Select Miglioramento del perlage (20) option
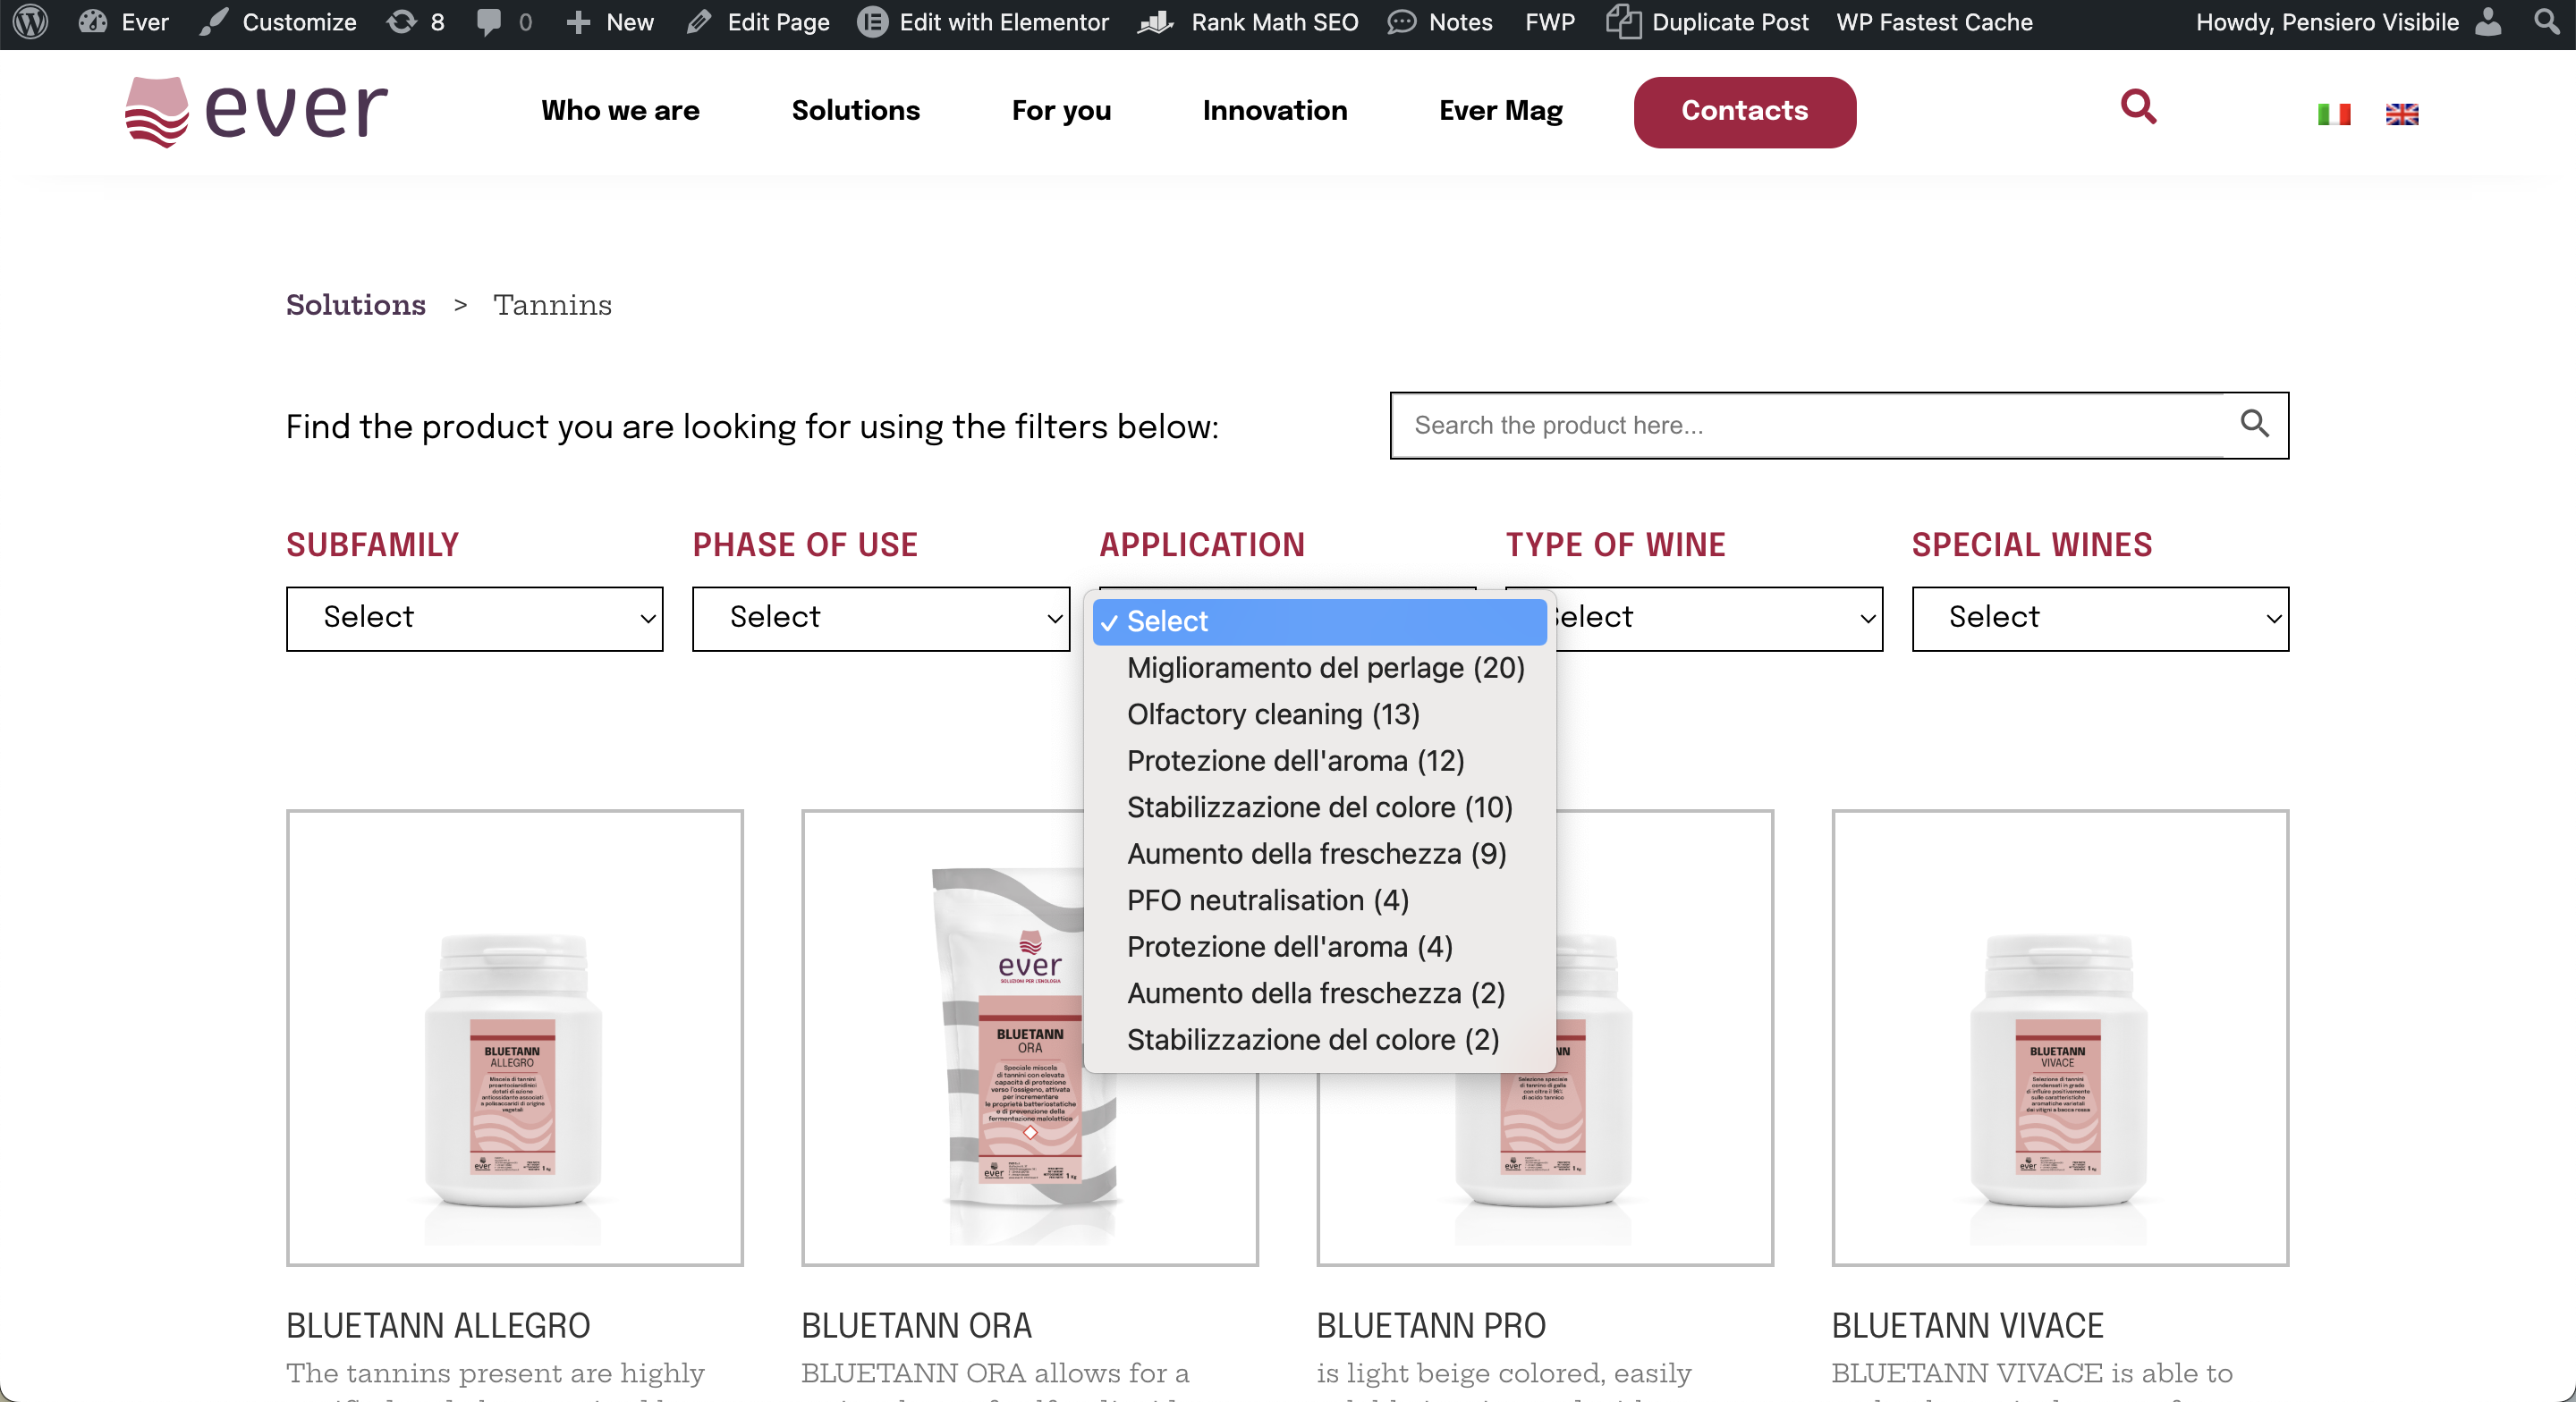This screenshot has height=1402, width=2576. pyautogui.click(x=1325, y=668)
